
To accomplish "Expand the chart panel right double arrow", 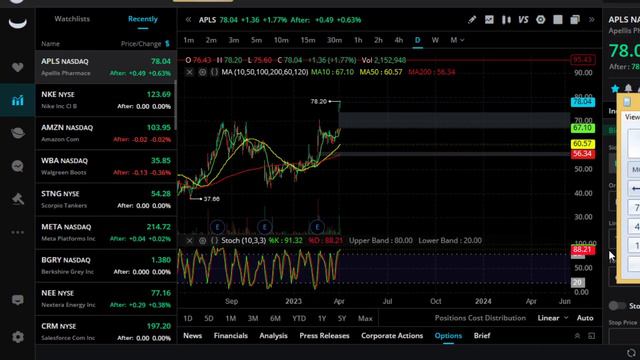I will click(x=591, y=20).
